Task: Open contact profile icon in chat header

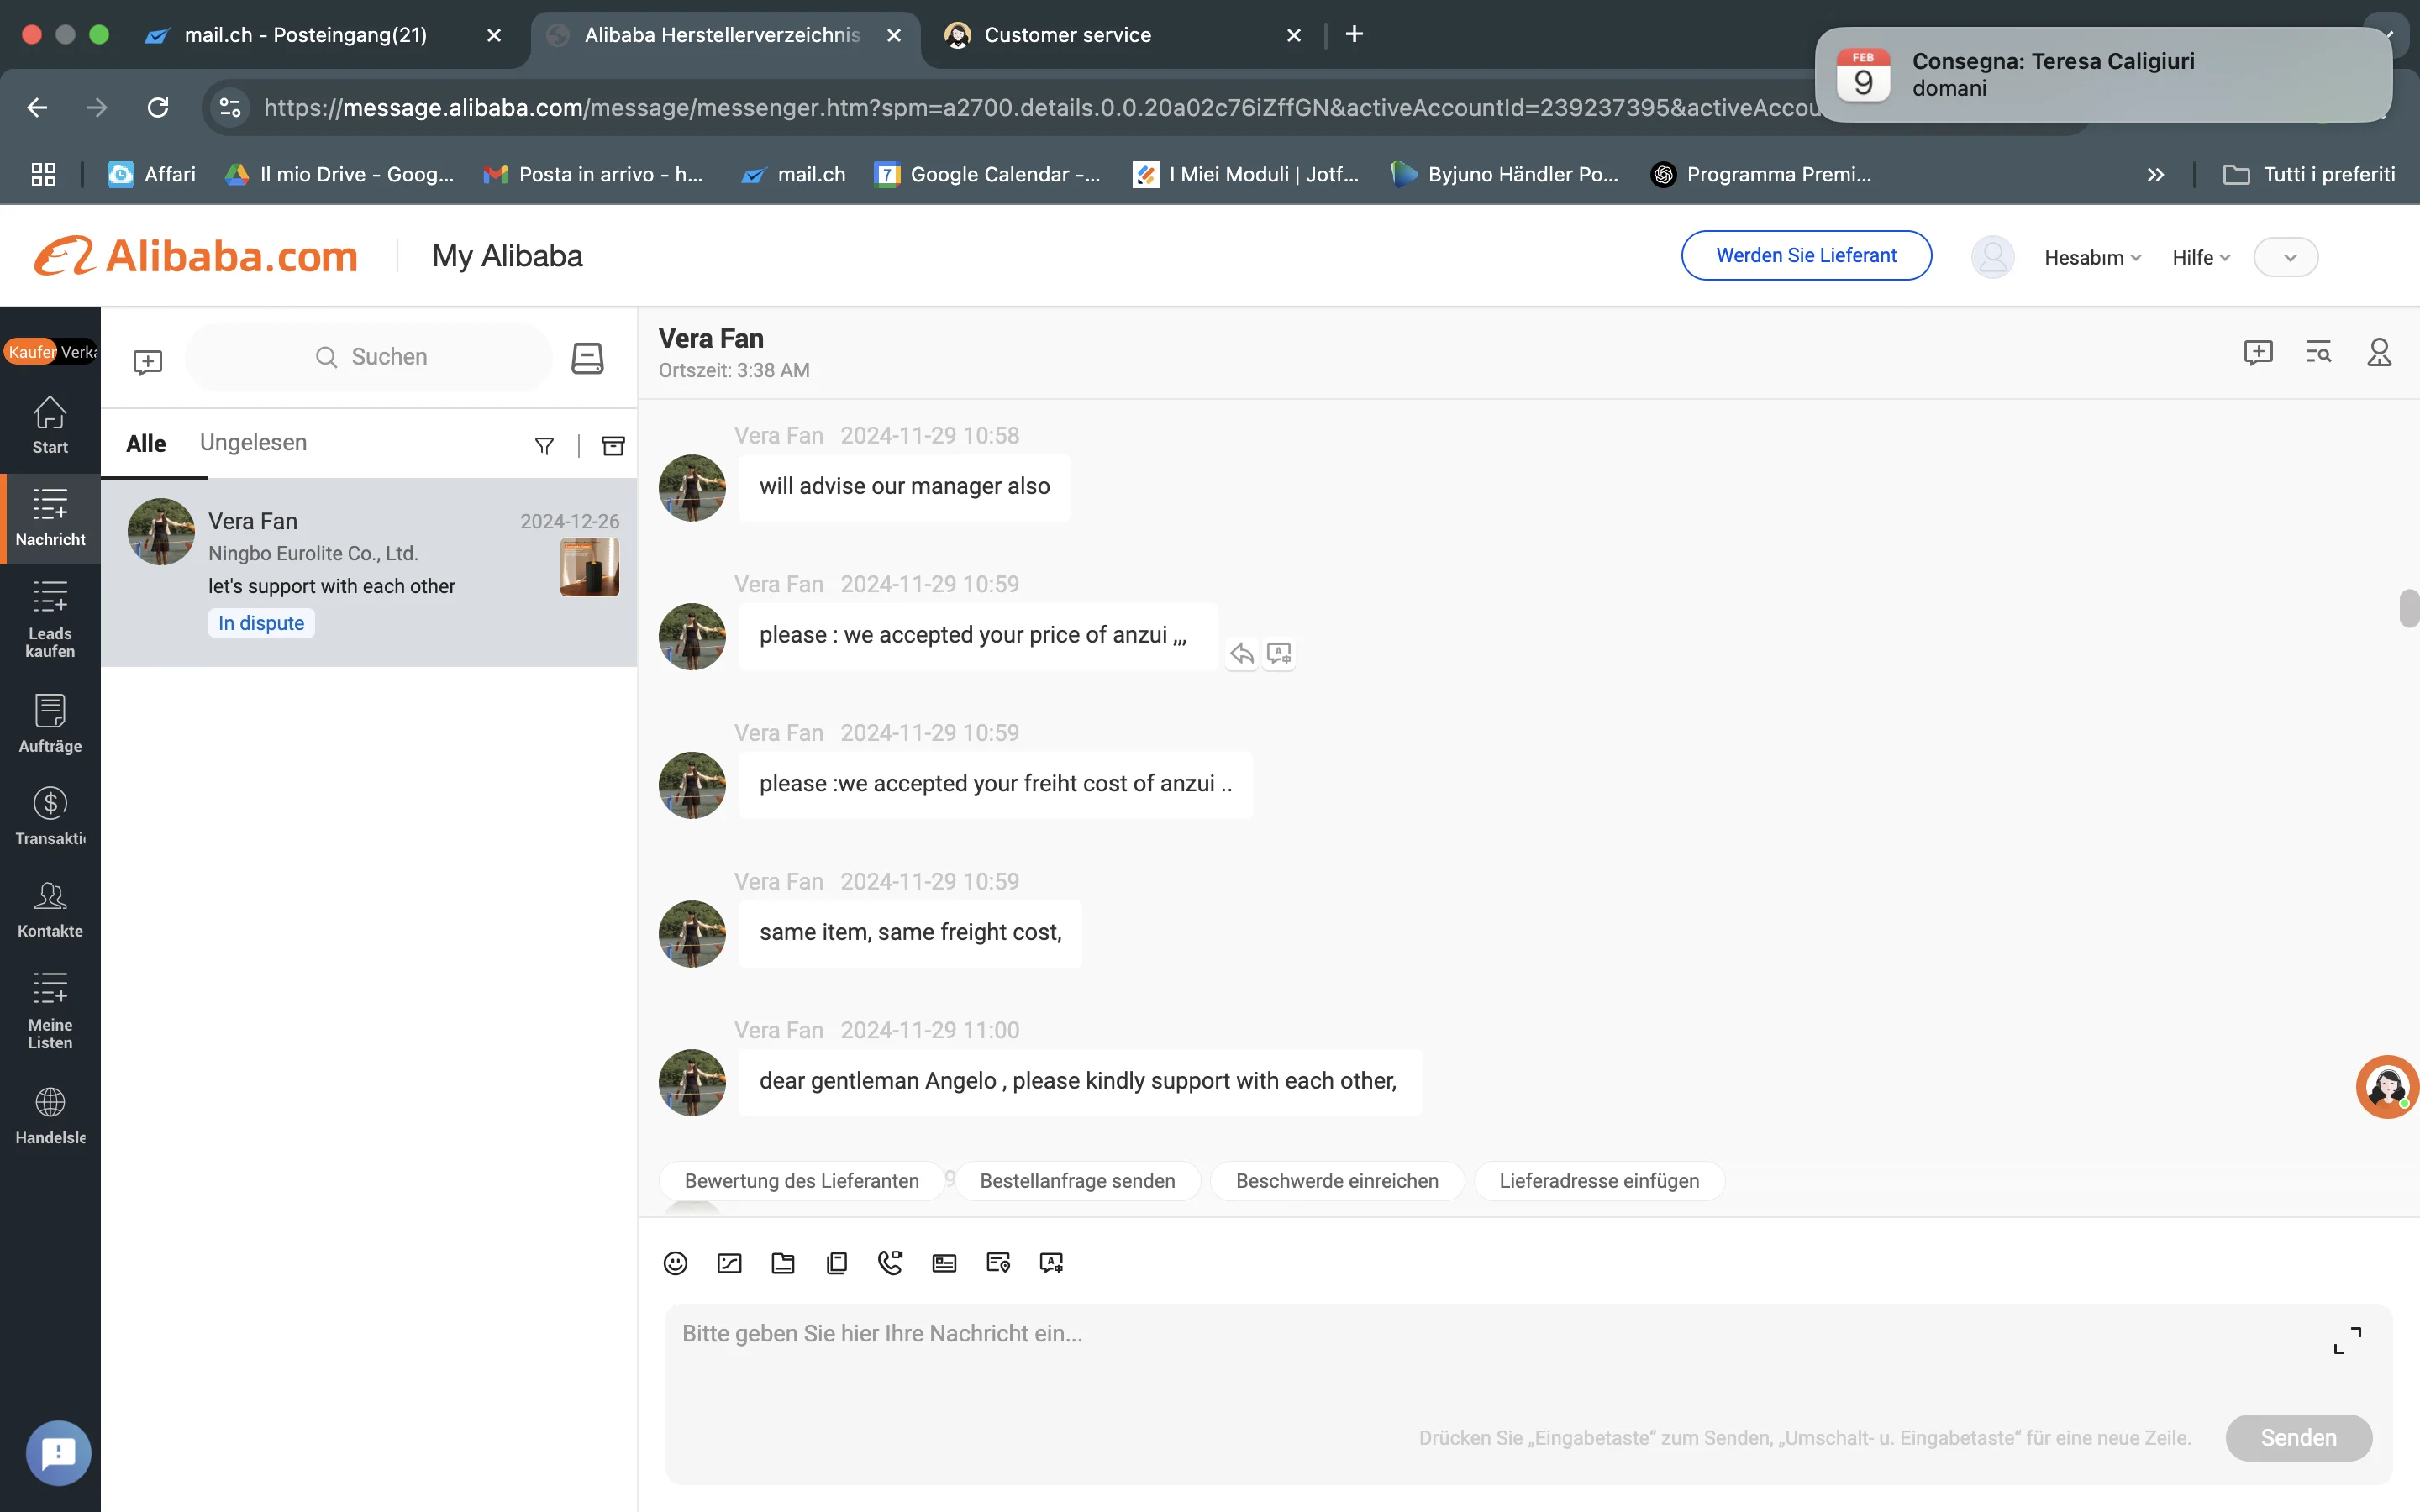Action: click(x=2379, y=352)
